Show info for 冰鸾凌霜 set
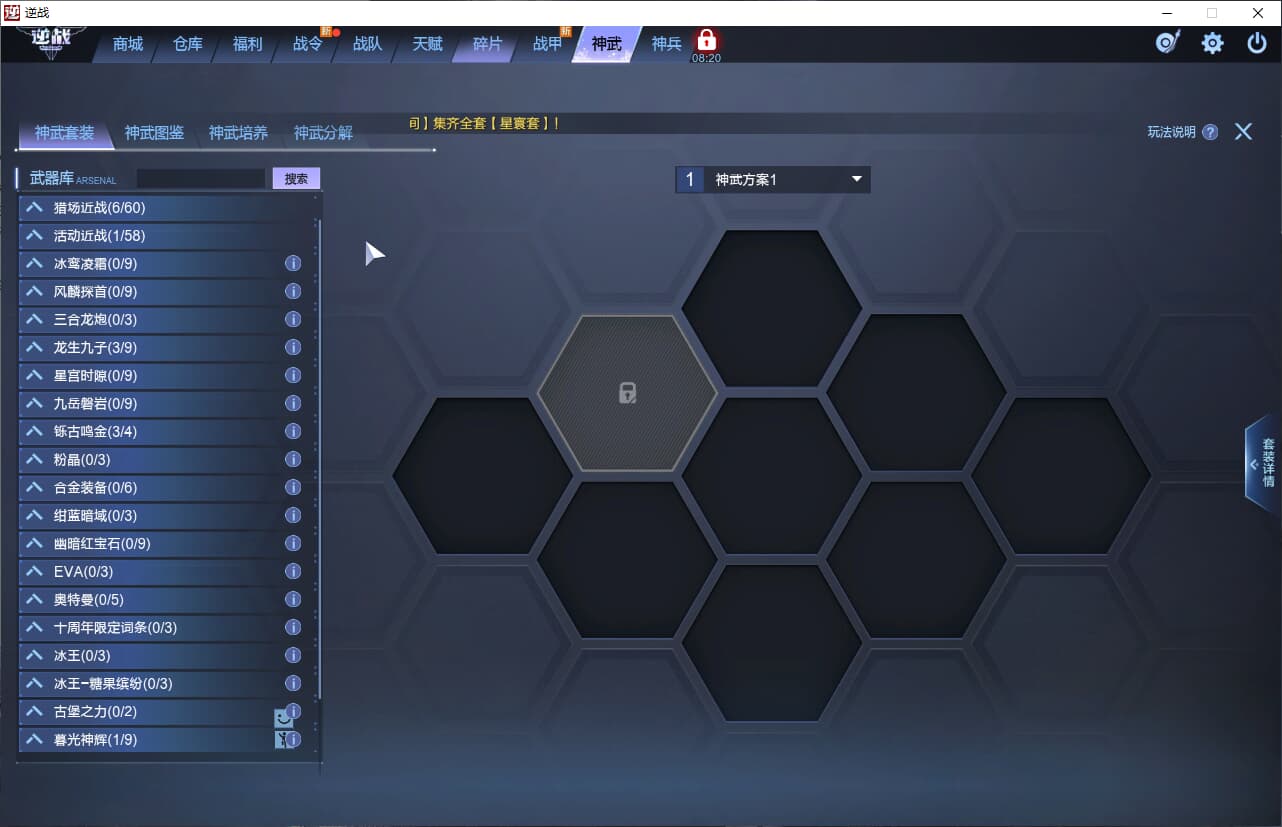The height and width of the screenshot is (827, 1282). click(293, 264)
